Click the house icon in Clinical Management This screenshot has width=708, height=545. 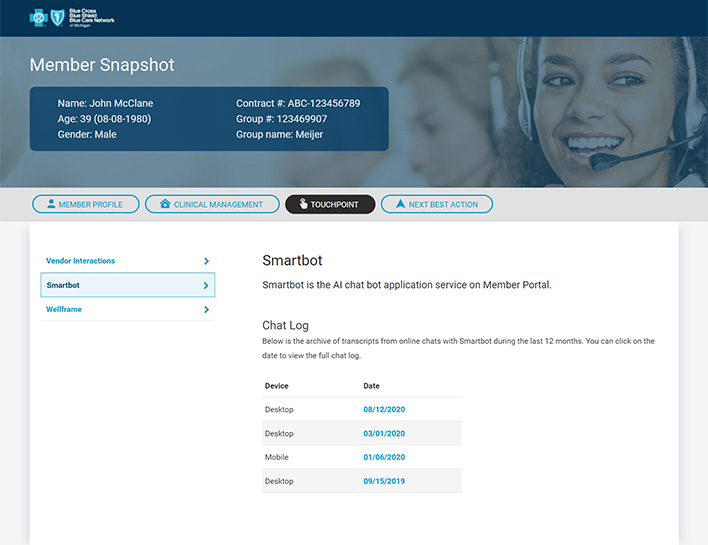click(x=165, y=204)
